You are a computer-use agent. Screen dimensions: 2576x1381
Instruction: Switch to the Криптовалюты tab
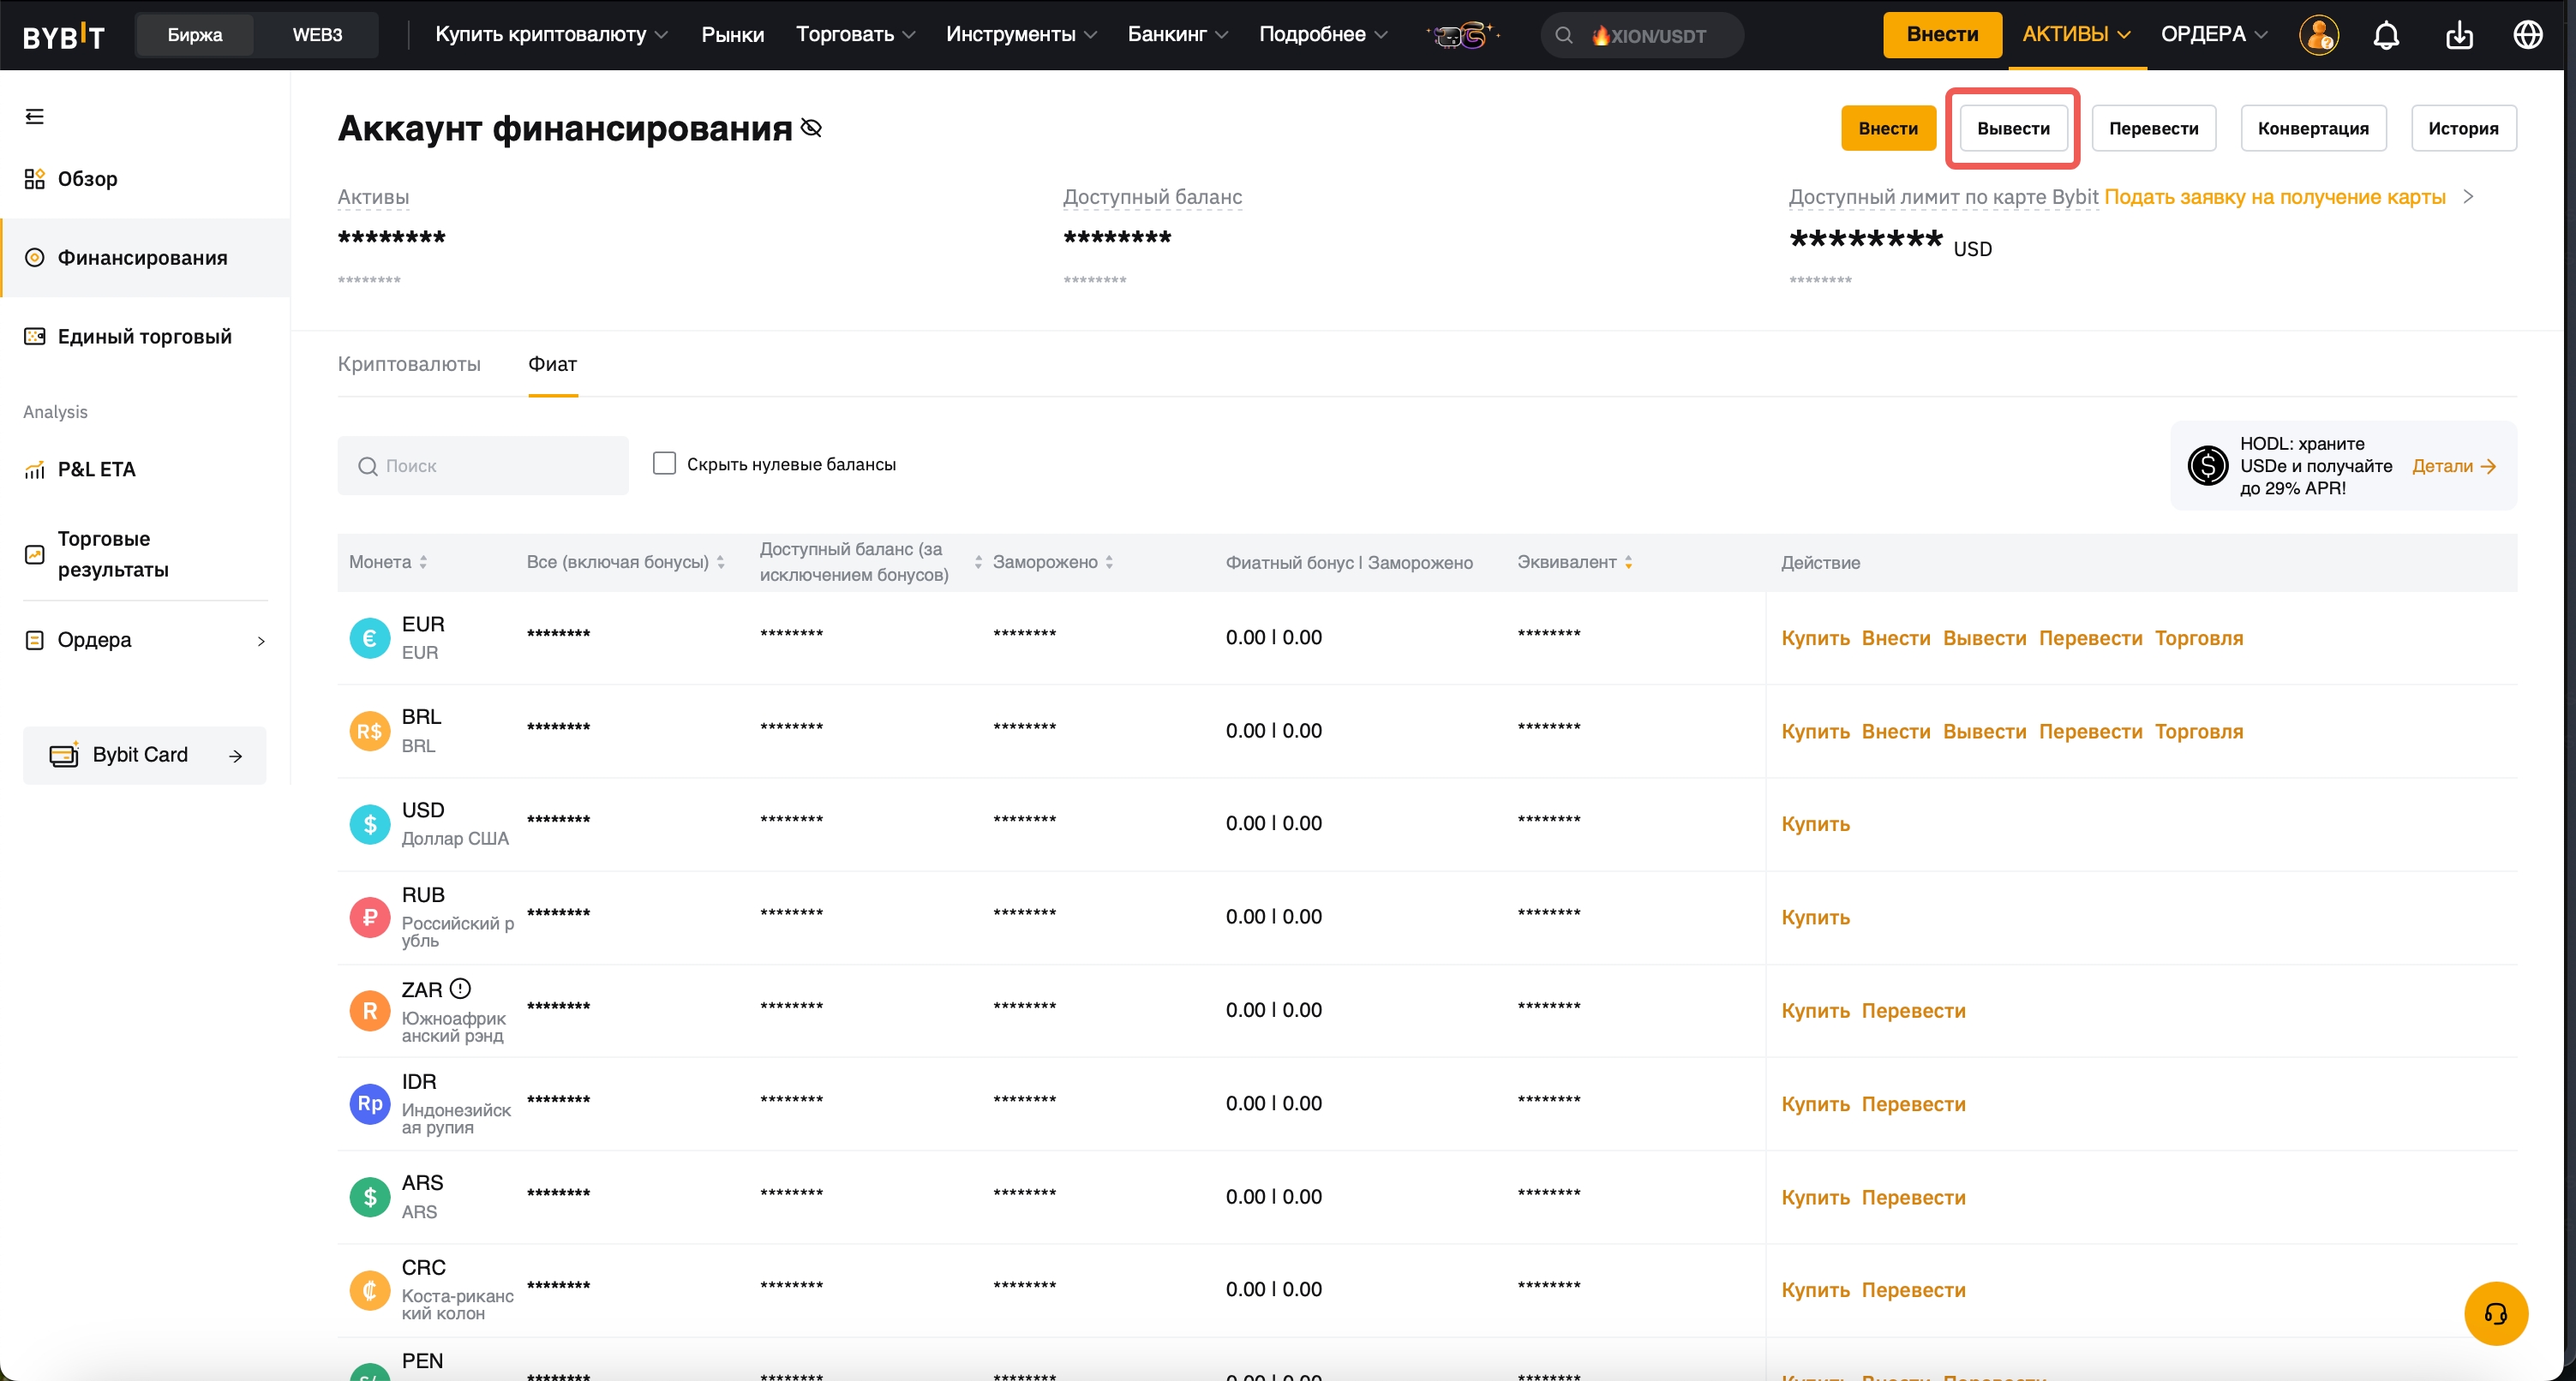pos(409,364)
